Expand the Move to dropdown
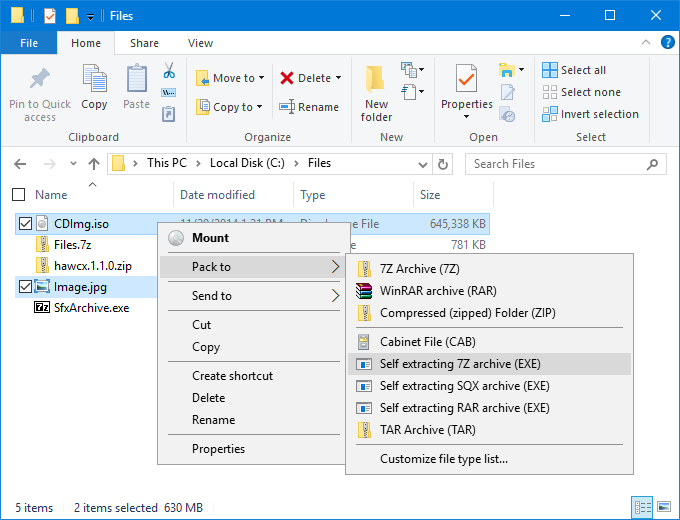This screenshot has width=680, height=520. [263, 78]
